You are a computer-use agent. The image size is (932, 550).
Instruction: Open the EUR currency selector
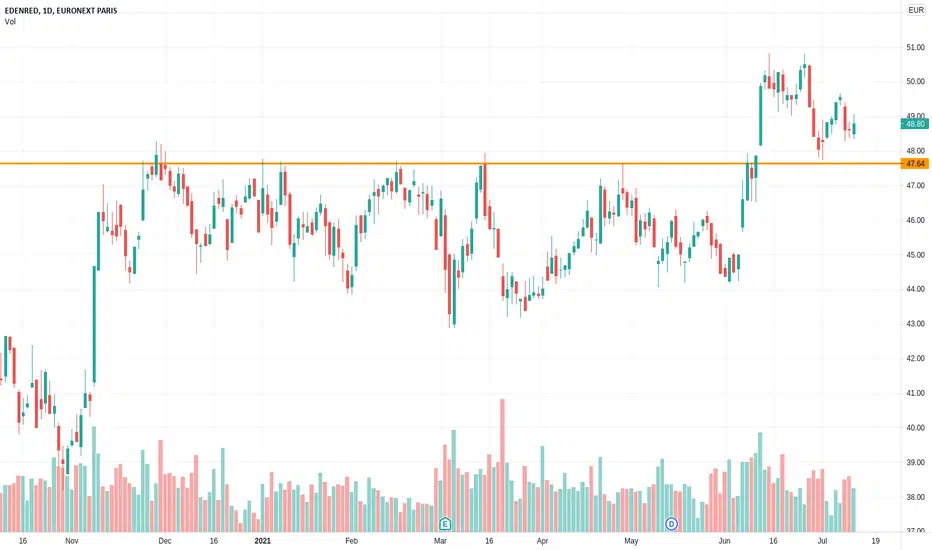tap(916, 10)
